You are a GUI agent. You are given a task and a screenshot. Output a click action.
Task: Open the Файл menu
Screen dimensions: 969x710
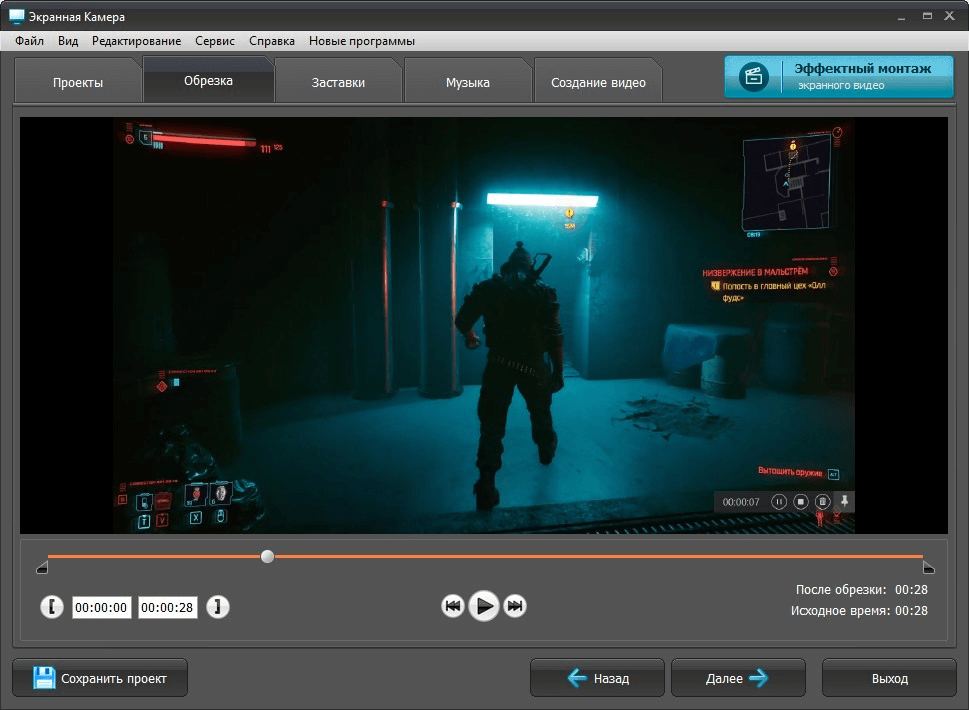click(29, 41)
